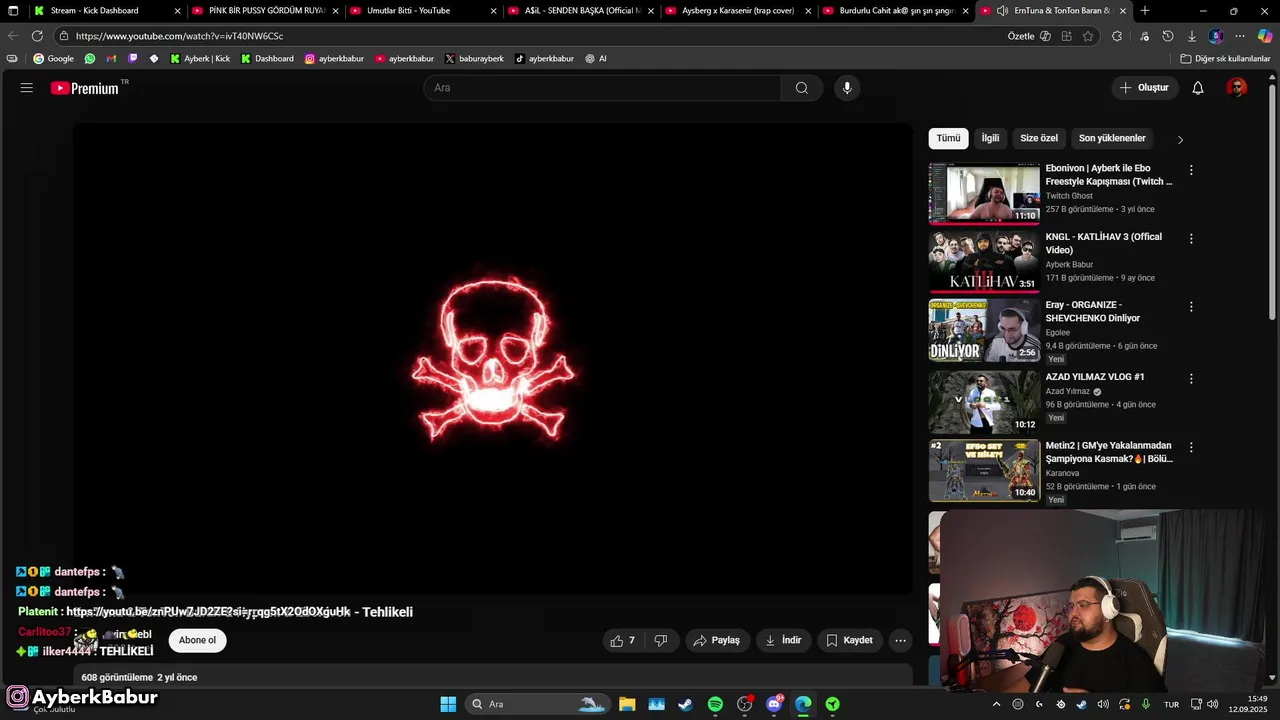Open browser settings and more menu
The image size is (1280, 720).
click(1240, 36)
